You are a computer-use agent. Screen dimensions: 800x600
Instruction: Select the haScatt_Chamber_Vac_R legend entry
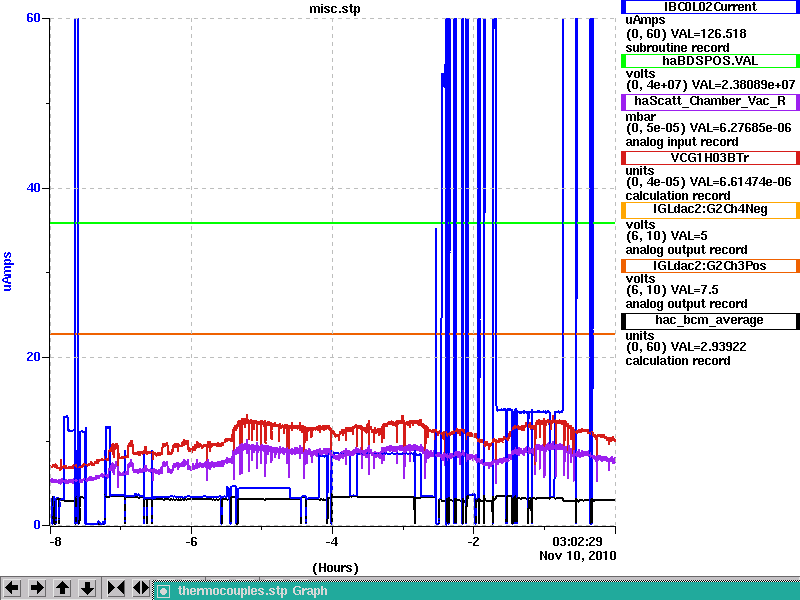pyautogui.click(x=710, y=101)
